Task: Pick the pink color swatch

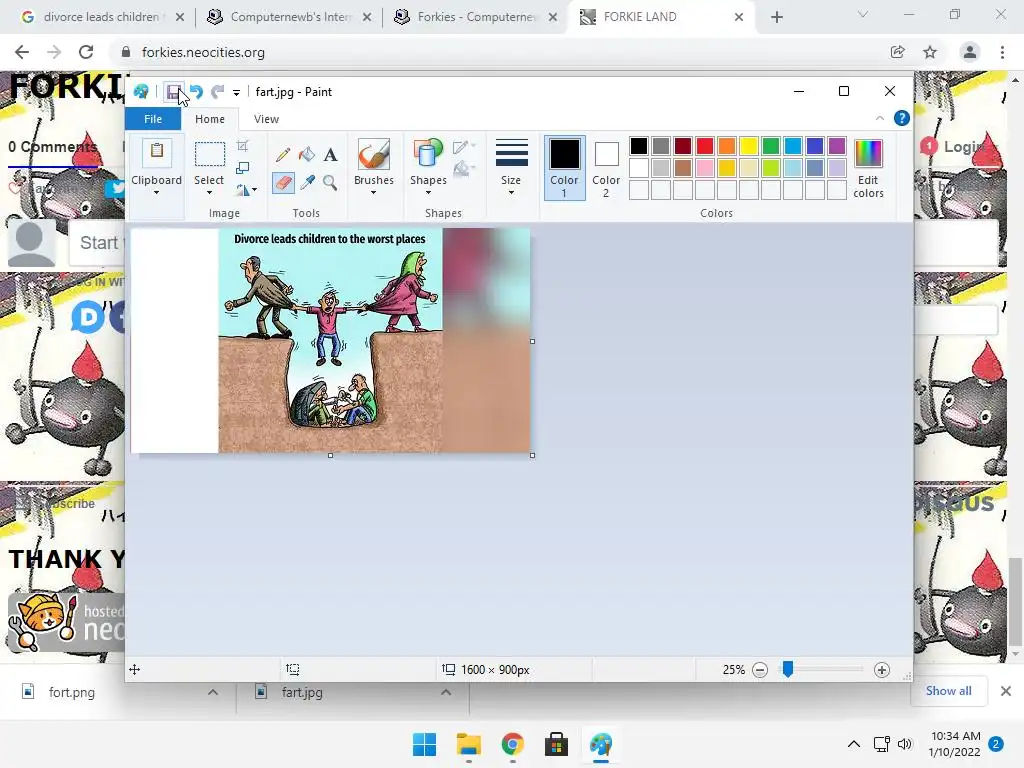Action: point(705,168)
